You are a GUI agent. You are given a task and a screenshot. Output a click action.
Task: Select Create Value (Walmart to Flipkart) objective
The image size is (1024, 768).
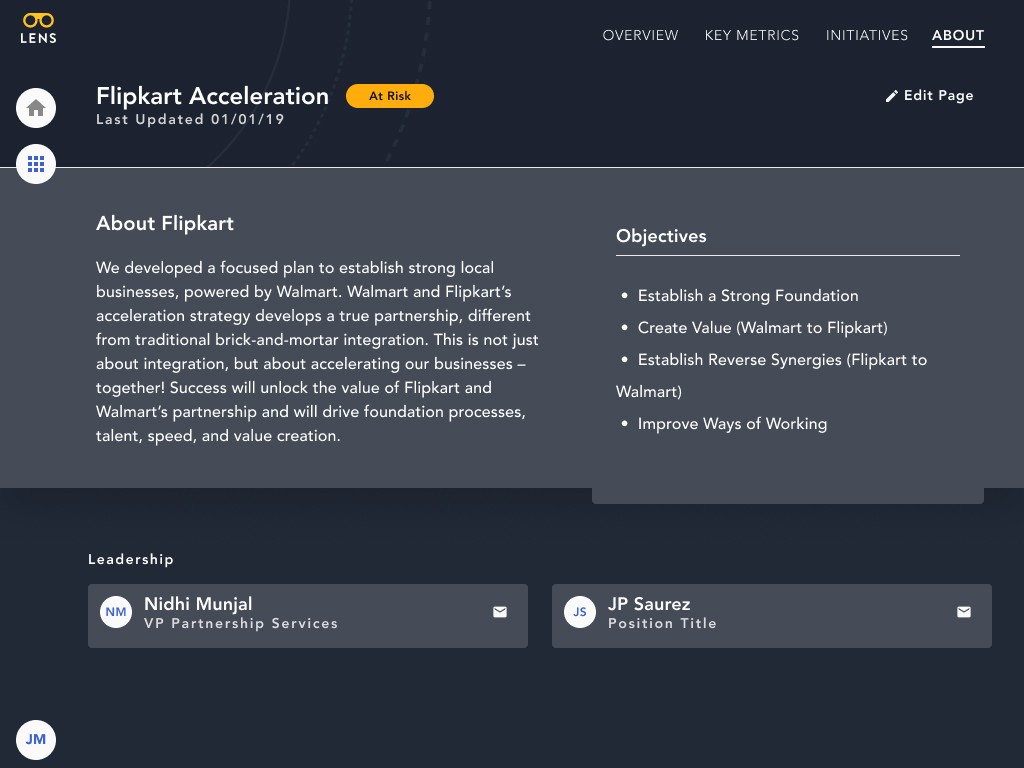(x=762, y=328)
